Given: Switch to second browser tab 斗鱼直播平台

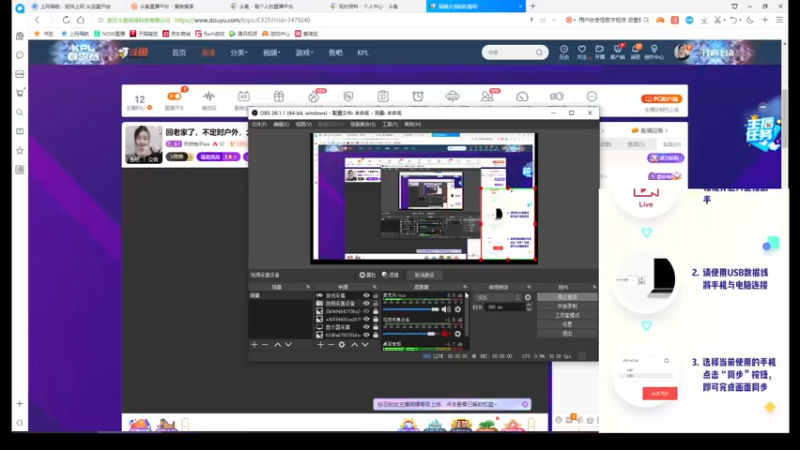Looking at the screenshot, I should tap(172, 6).
